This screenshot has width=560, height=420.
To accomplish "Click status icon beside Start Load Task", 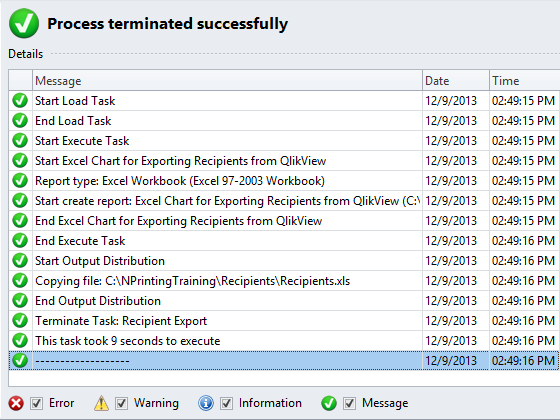I will tap(20, 101).
